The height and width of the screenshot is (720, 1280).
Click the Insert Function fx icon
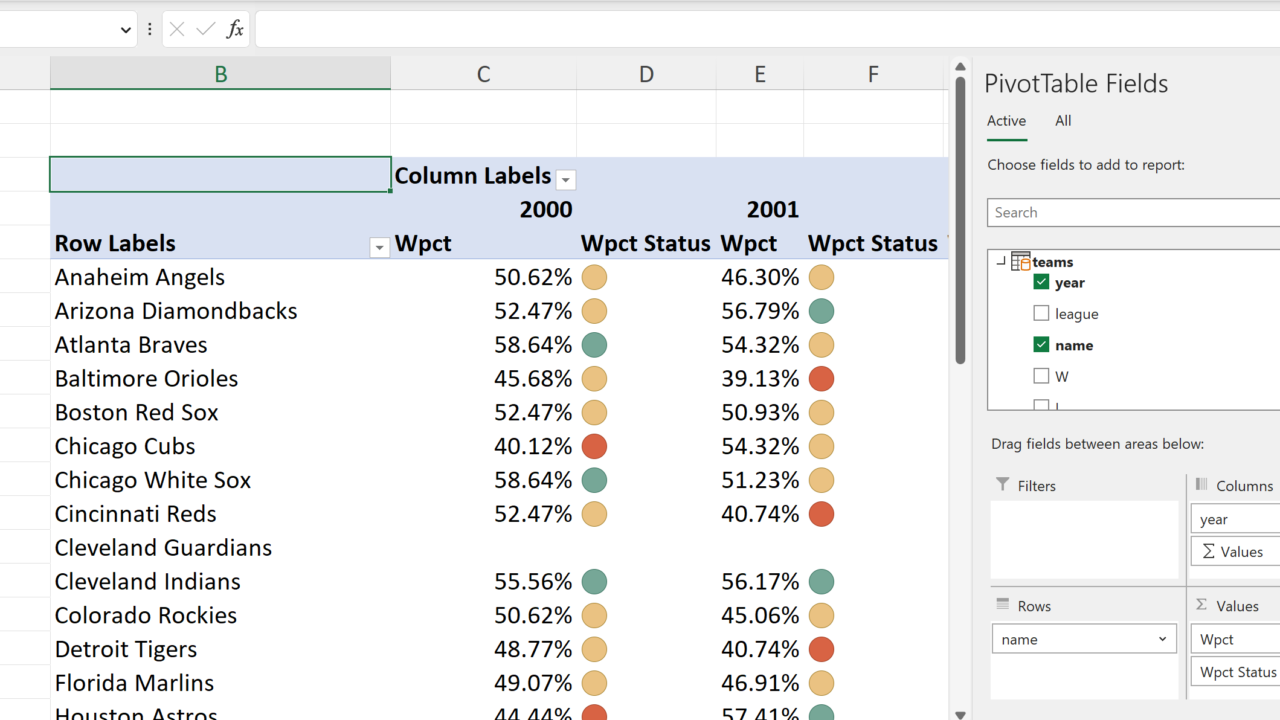pos(235,29)
